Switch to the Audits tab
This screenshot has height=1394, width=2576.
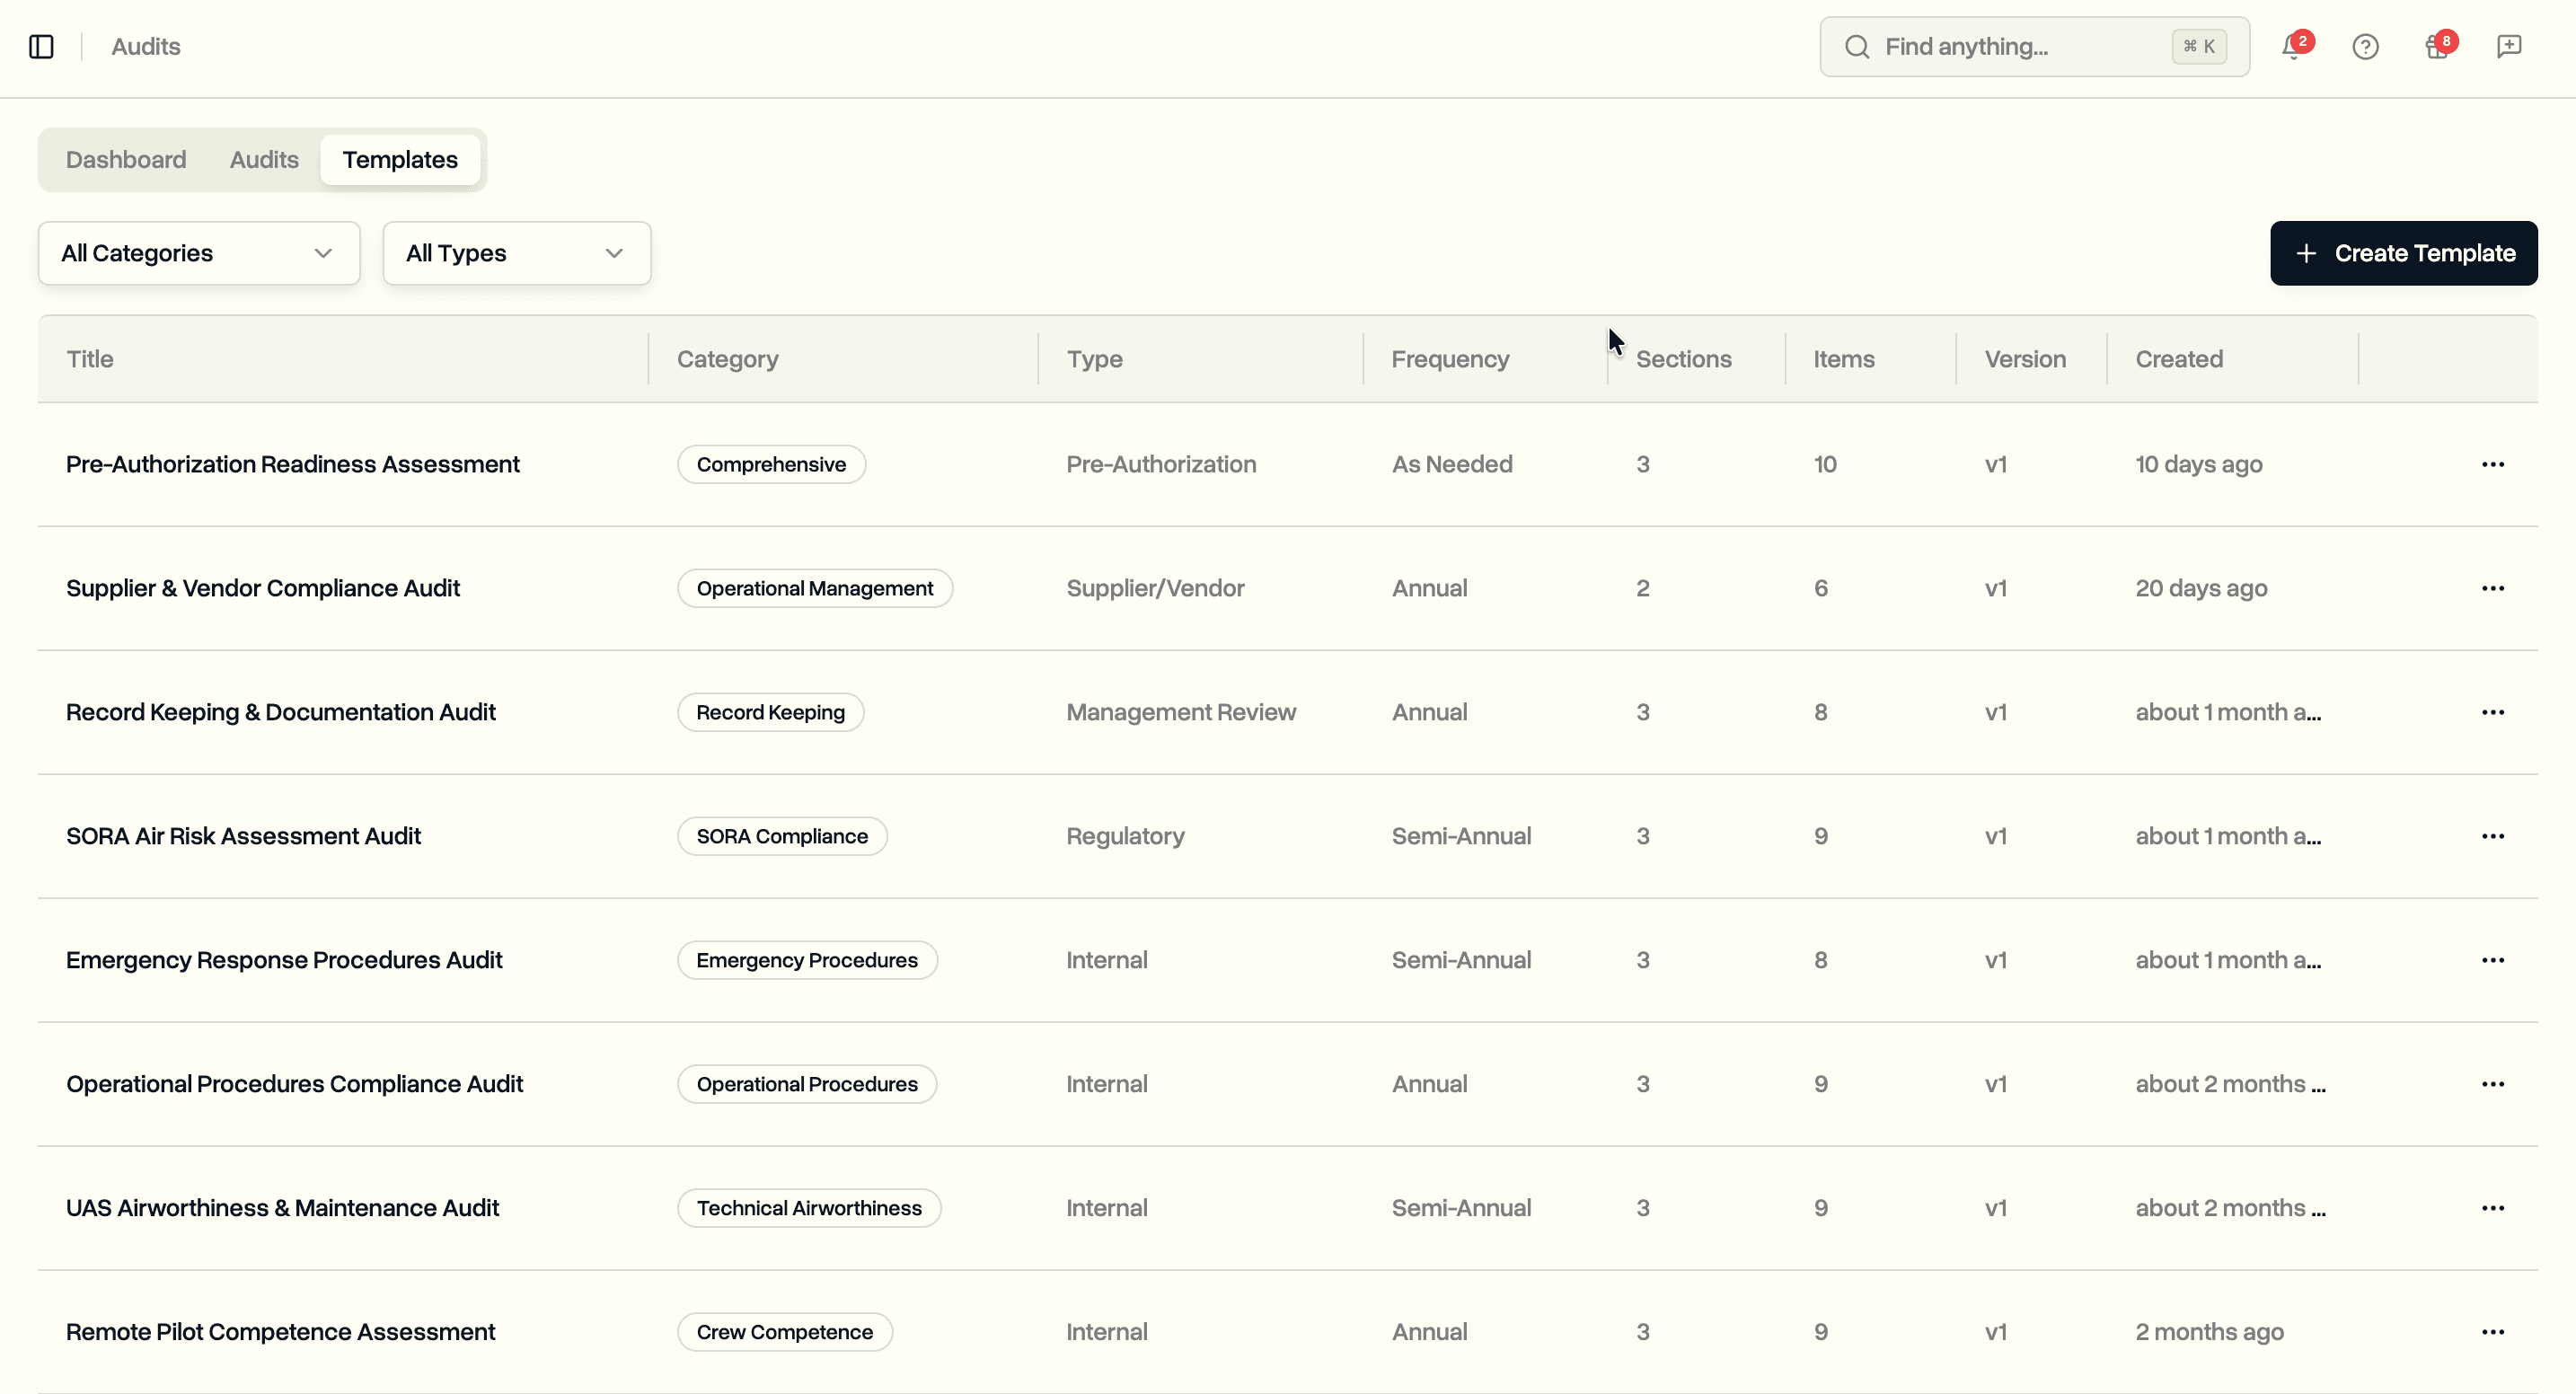click(263, 159)
